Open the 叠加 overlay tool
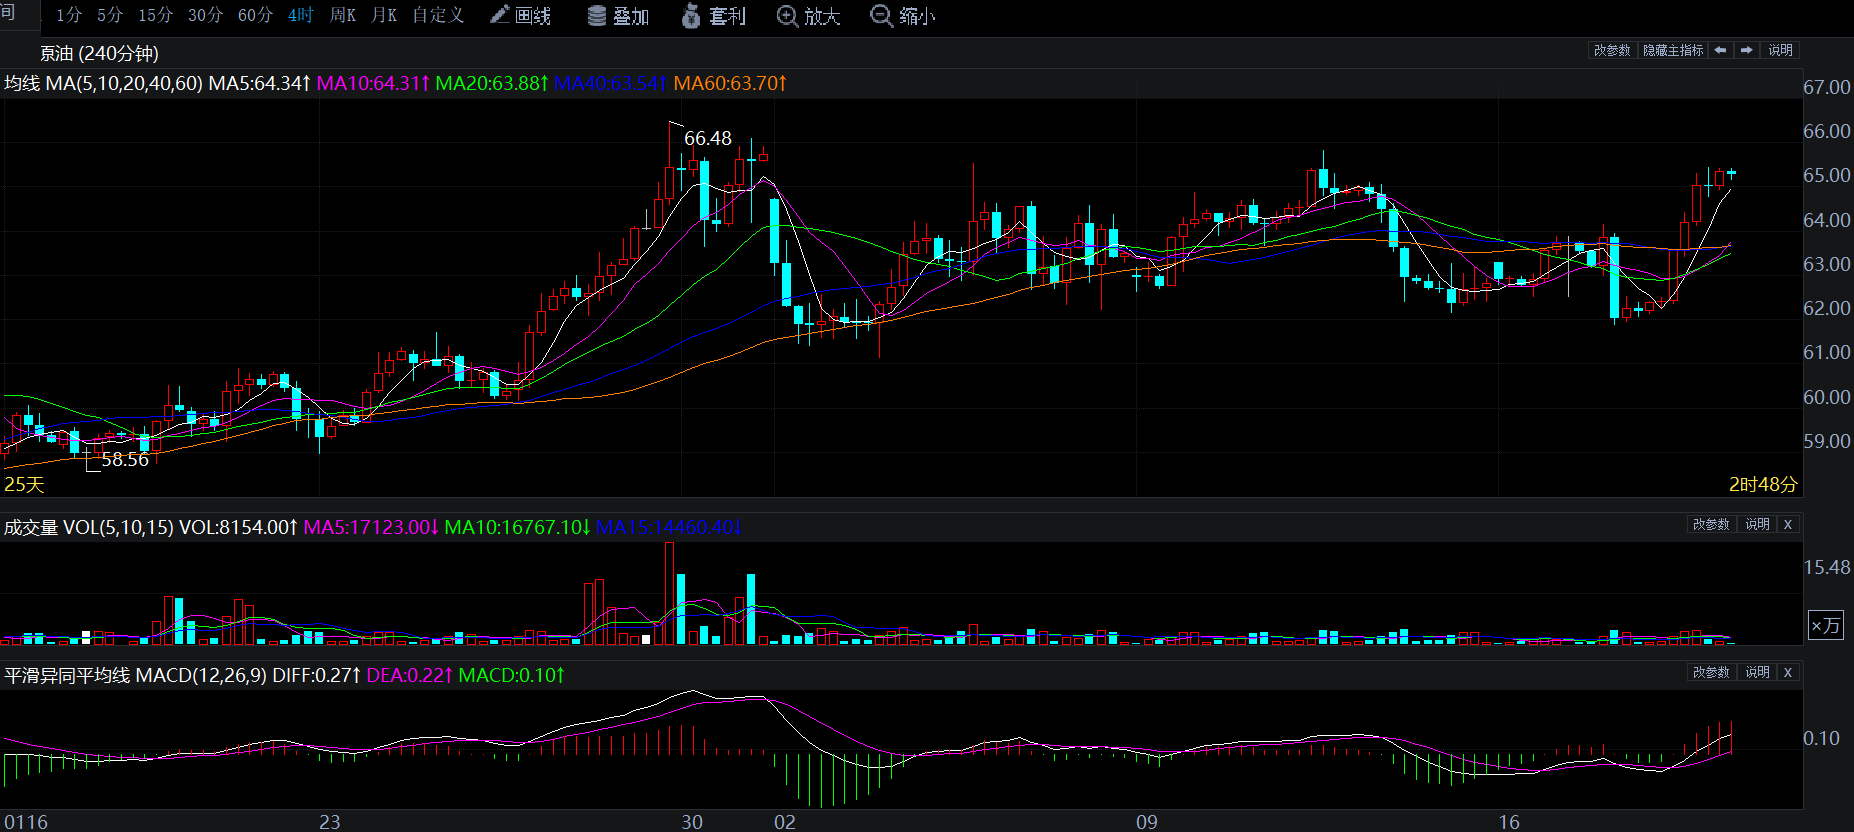This screenshot has width=1854, height=832. coord(618,16)
